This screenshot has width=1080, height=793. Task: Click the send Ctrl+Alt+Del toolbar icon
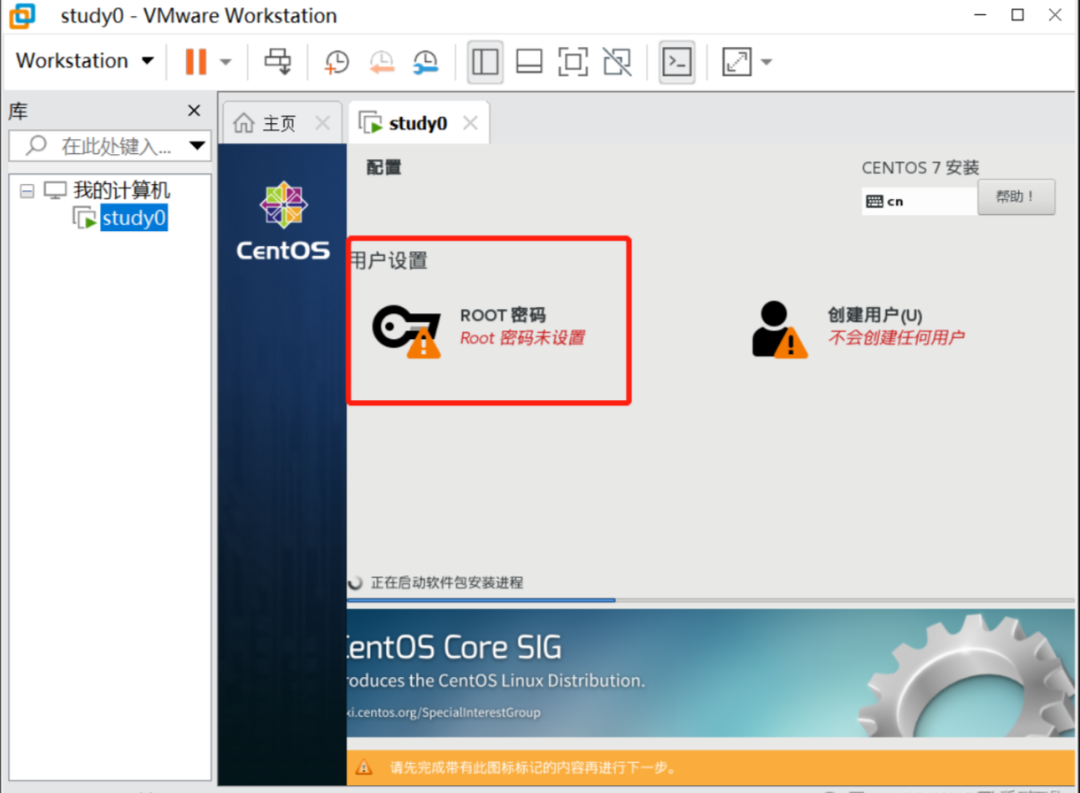(278, 61)
